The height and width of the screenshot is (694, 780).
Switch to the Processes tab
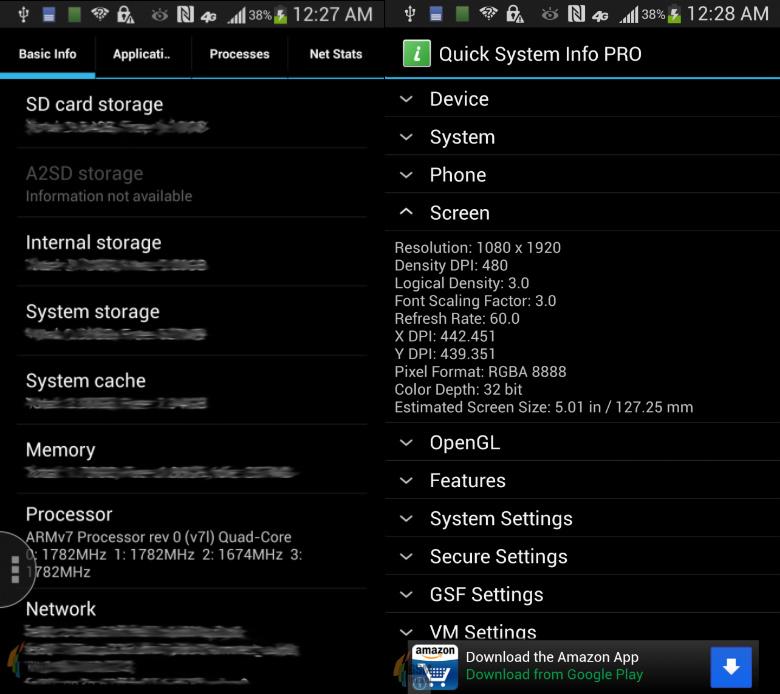tap(239, 54)
